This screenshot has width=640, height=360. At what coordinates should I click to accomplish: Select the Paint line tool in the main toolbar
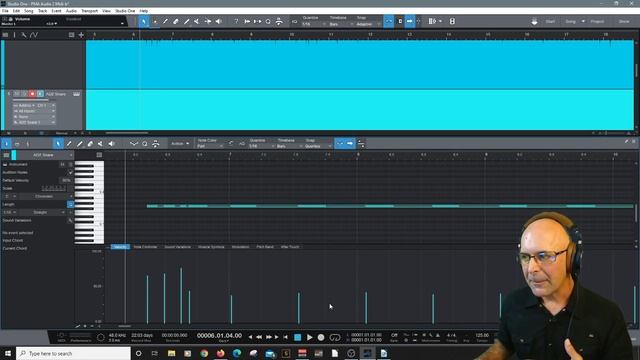187,21
